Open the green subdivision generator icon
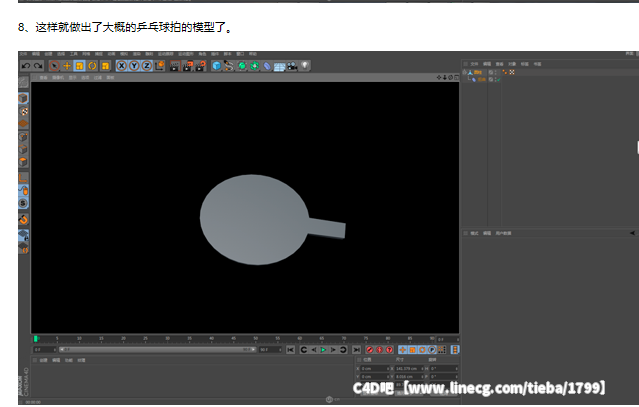The height and width of the screenshot is (407, 639). tap(242, 66)
